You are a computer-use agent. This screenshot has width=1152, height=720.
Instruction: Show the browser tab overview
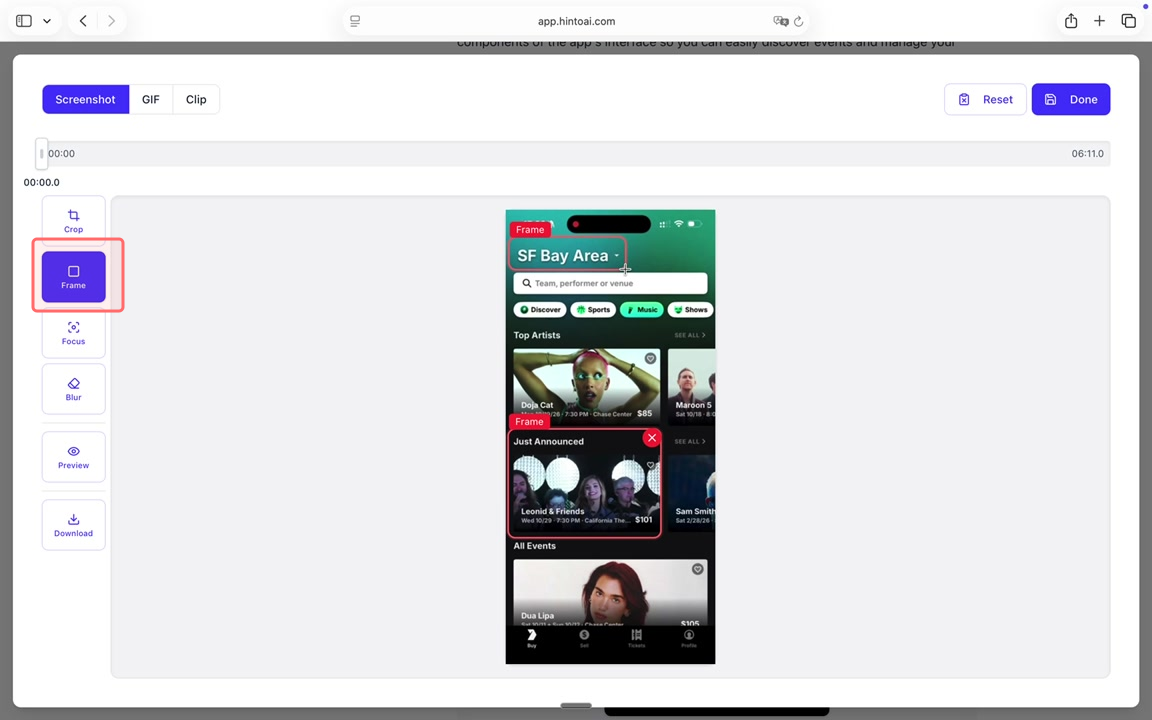click(x=1128, y=21)
